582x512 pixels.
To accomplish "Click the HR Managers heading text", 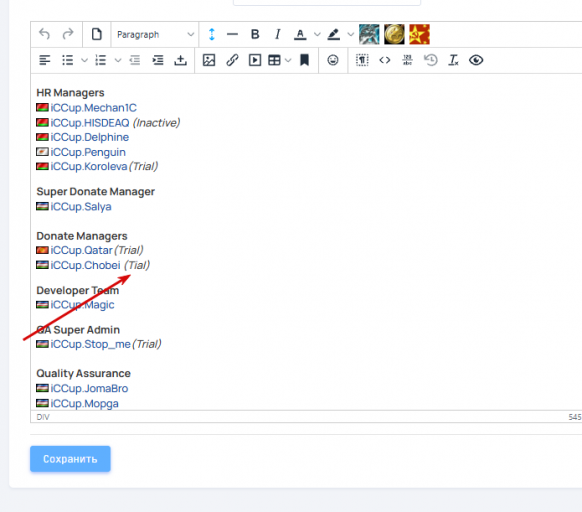I will (70, 93).
